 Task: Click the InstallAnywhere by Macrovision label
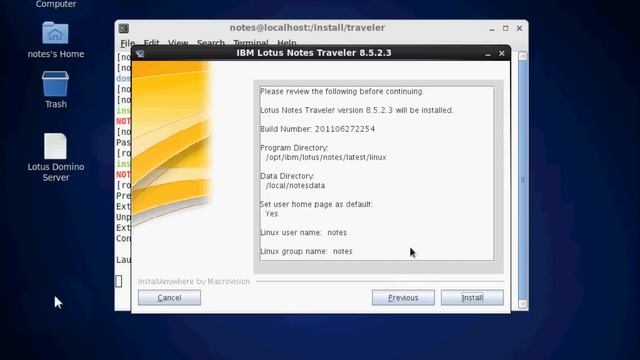point(193,282)
